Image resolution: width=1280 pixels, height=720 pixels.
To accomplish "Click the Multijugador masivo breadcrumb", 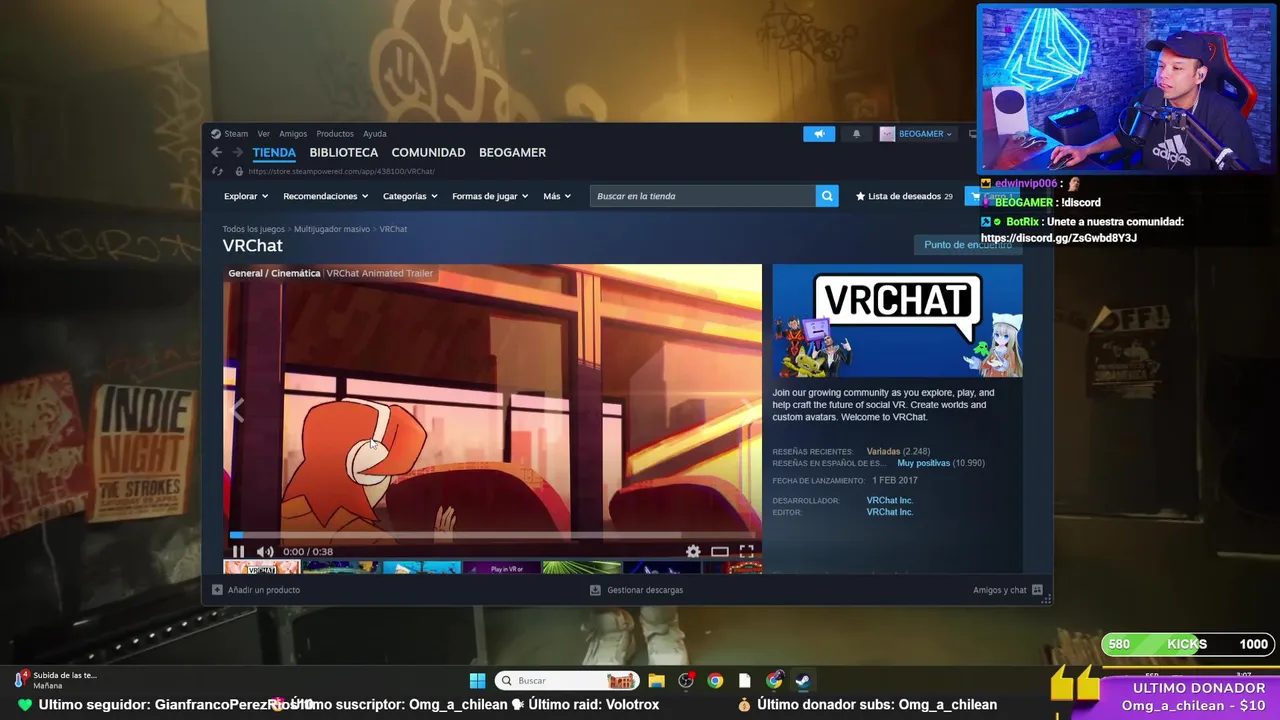I will pyautogui.click(x=332, y=229).
